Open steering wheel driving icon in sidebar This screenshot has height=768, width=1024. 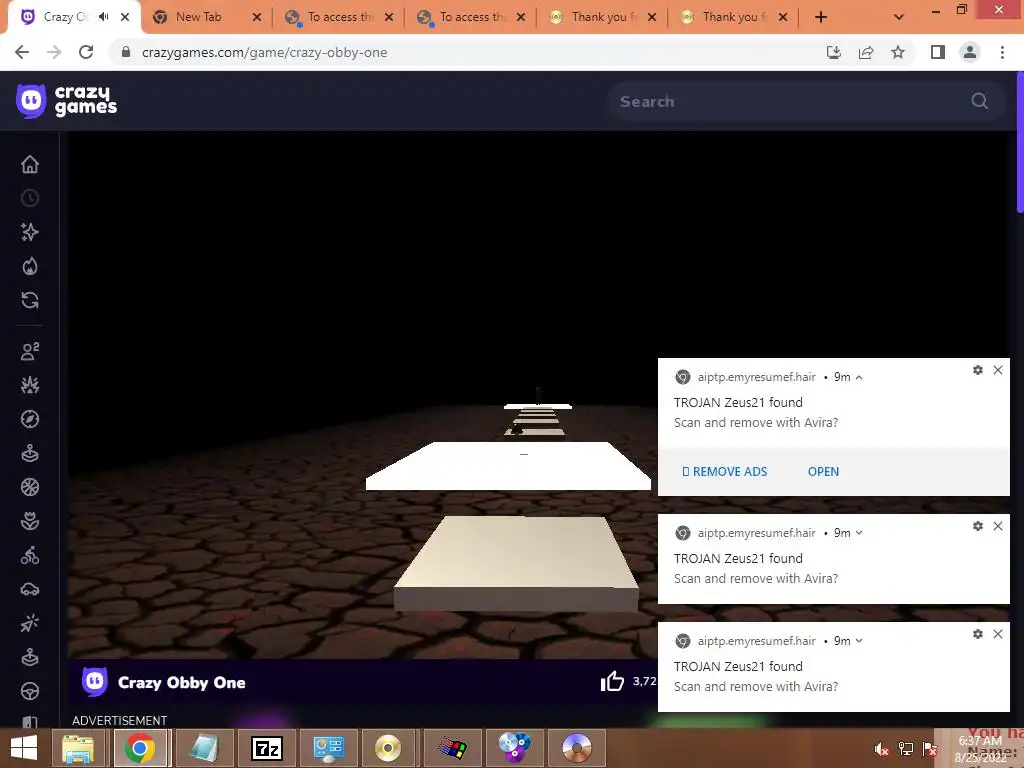tap(30, 691)
